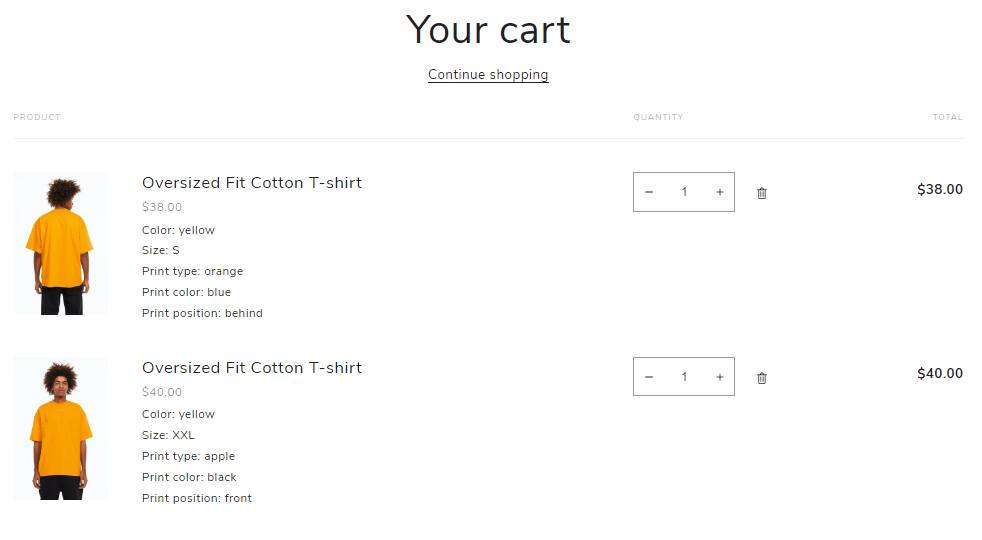The height and width of the screenshot is (540, 982).
Task: Click the quantity field of the $38.00 item
Action: pyautogui.click(x=684, y=192)
